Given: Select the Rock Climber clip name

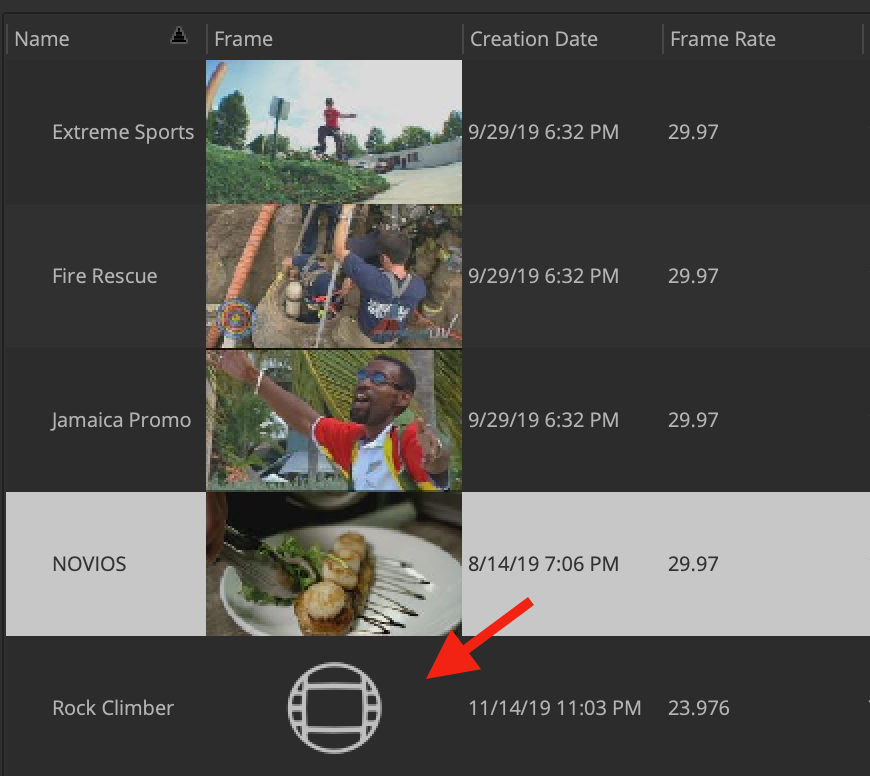Looking at the screenshot, I should (113, 708).
